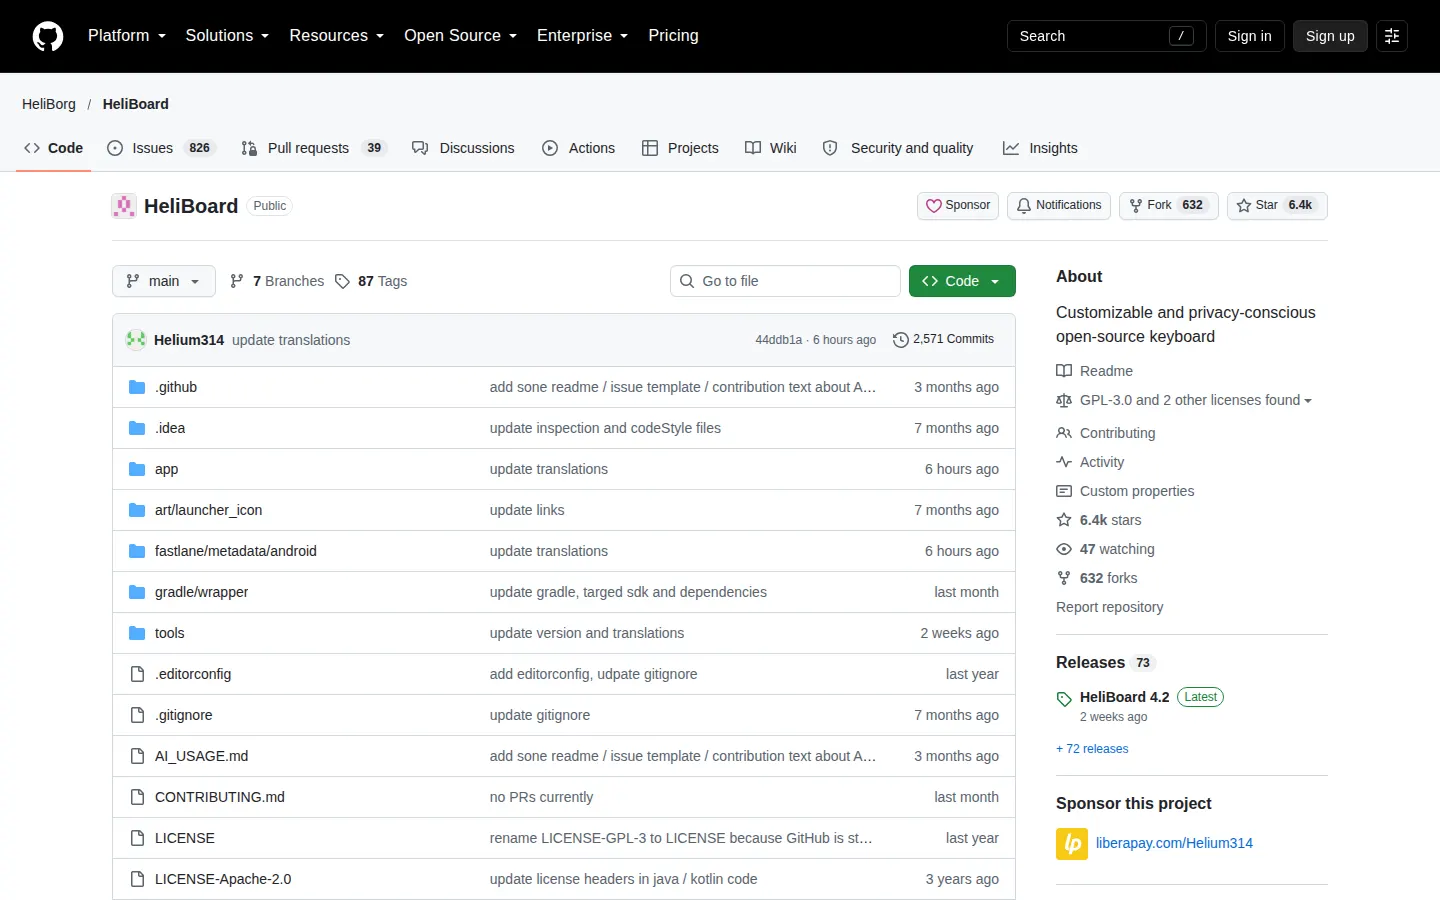This screenshot has width=1440, height=900.
Task: Click the history clock icon by Commits
Action: [900, 340]
